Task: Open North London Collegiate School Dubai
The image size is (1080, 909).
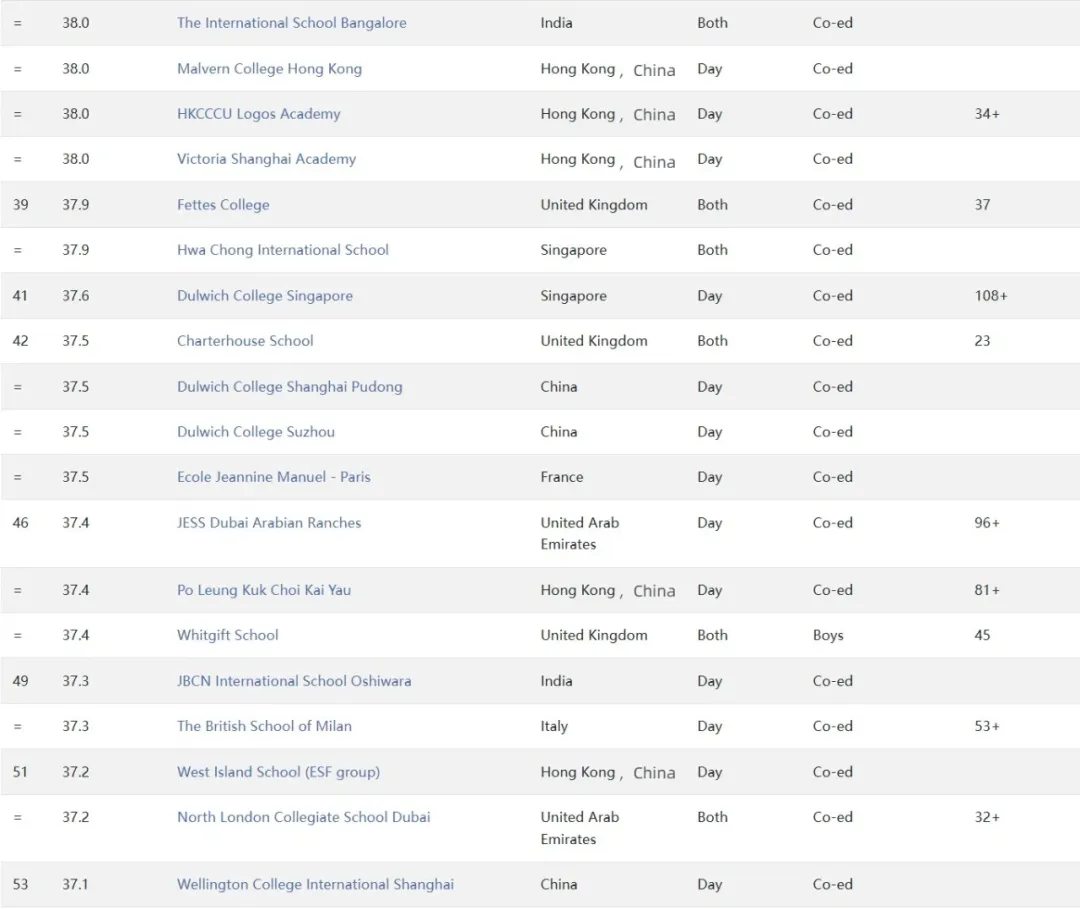Action: coord(303,817)
